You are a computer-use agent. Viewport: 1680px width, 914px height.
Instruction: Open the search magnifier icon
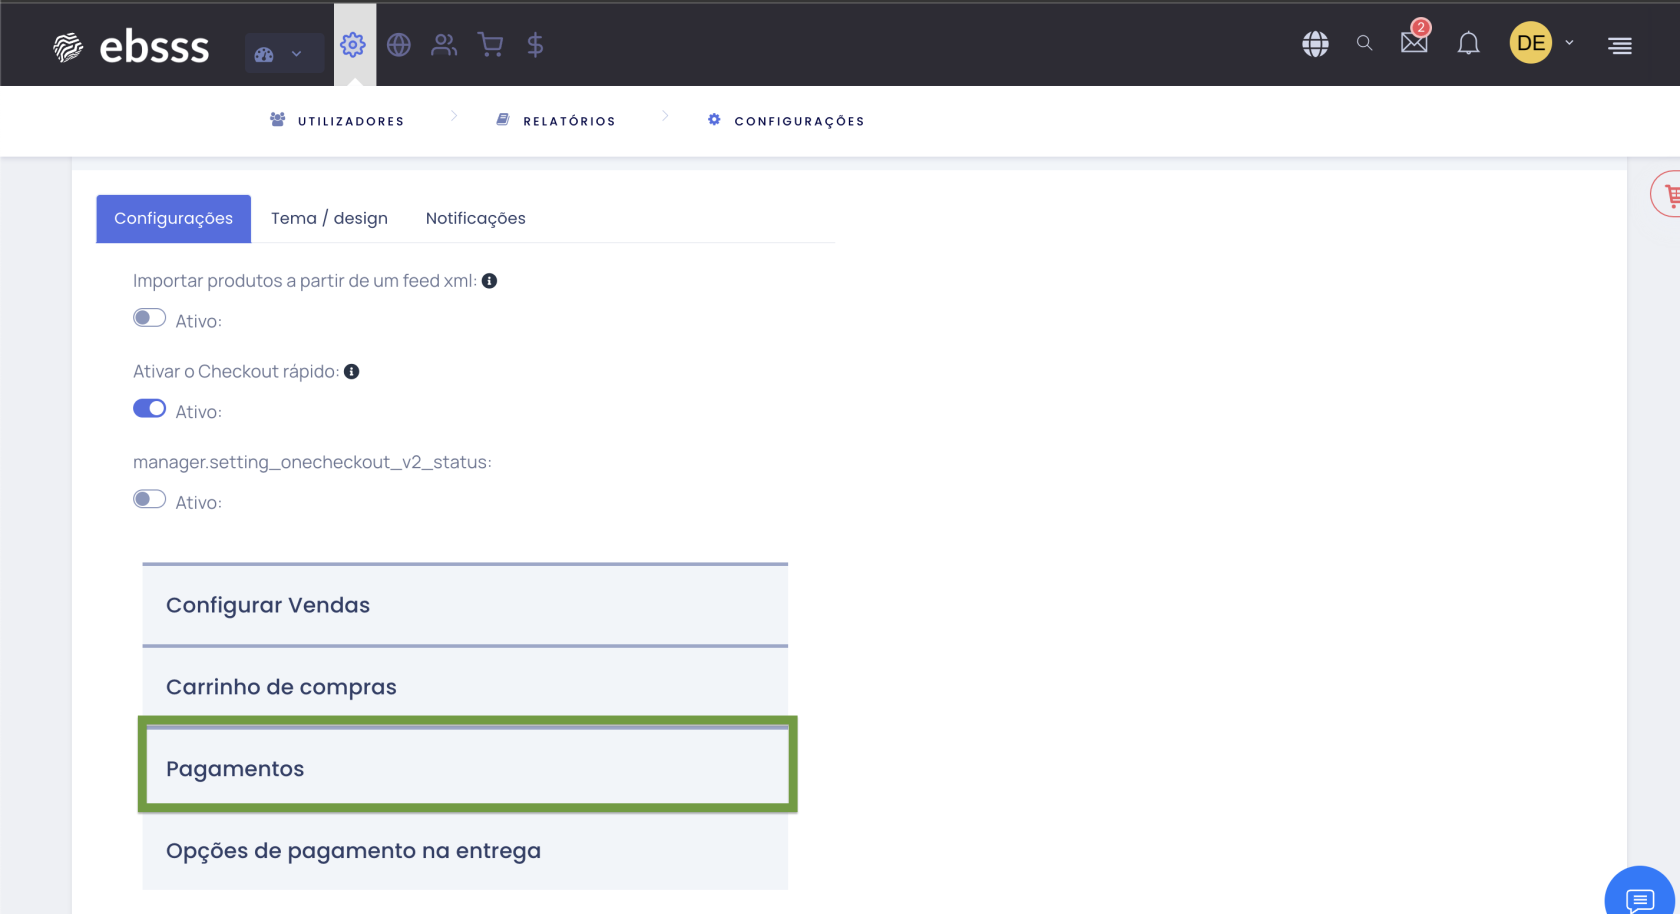1364,43
